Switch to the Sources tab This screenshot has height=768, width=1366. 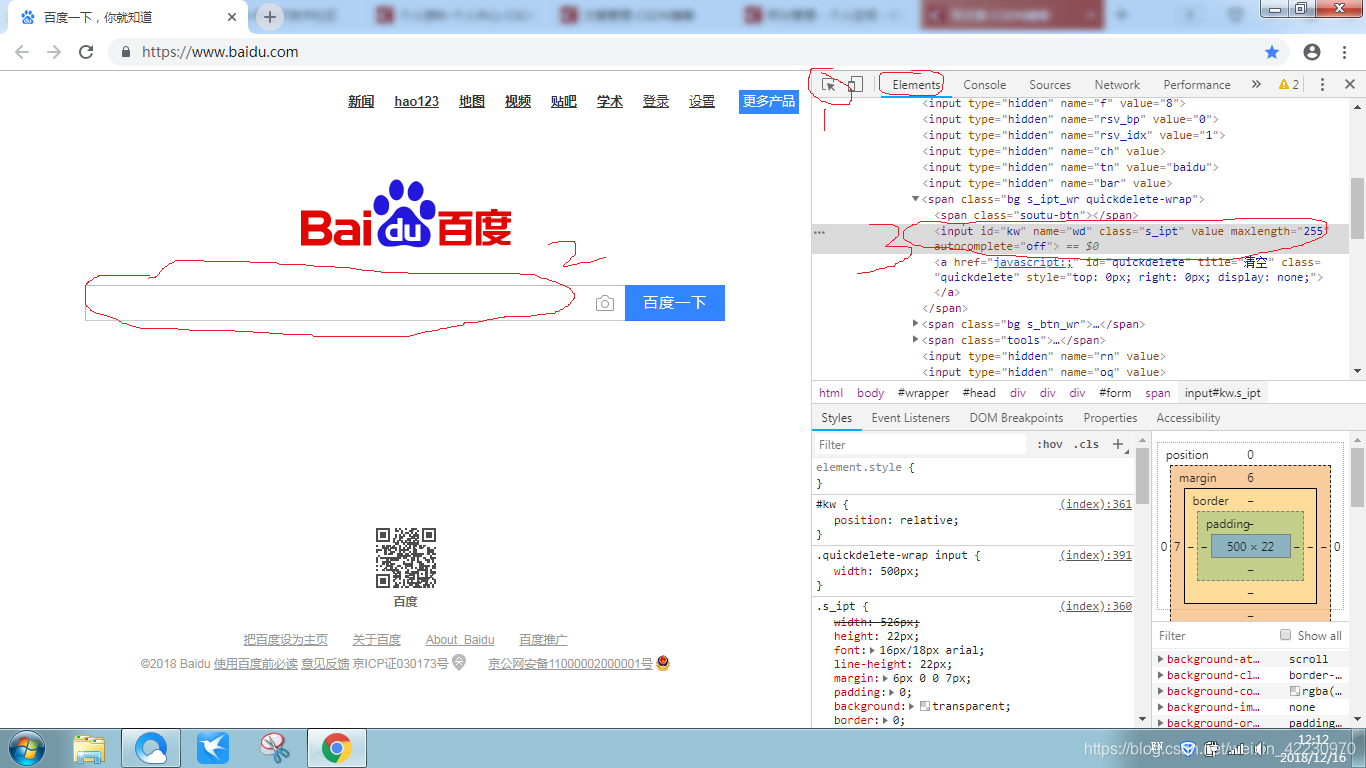1050,85
